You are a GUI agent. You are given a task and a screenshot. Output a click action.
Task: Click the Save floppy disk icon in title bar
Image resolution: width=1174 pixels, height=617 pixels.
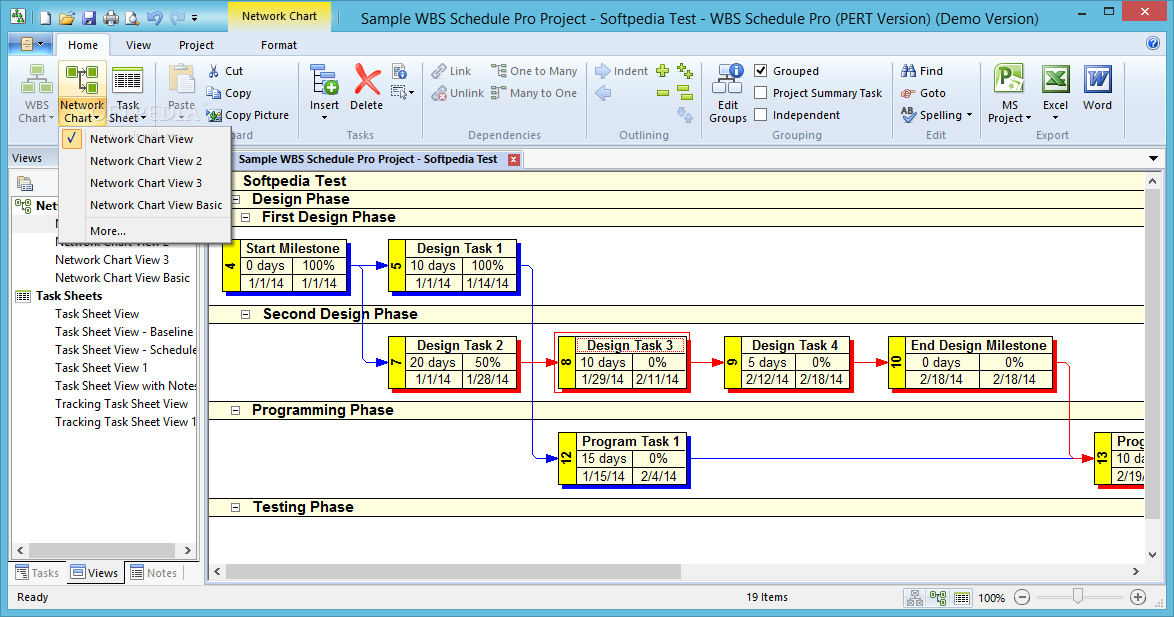tap(89, 17)
